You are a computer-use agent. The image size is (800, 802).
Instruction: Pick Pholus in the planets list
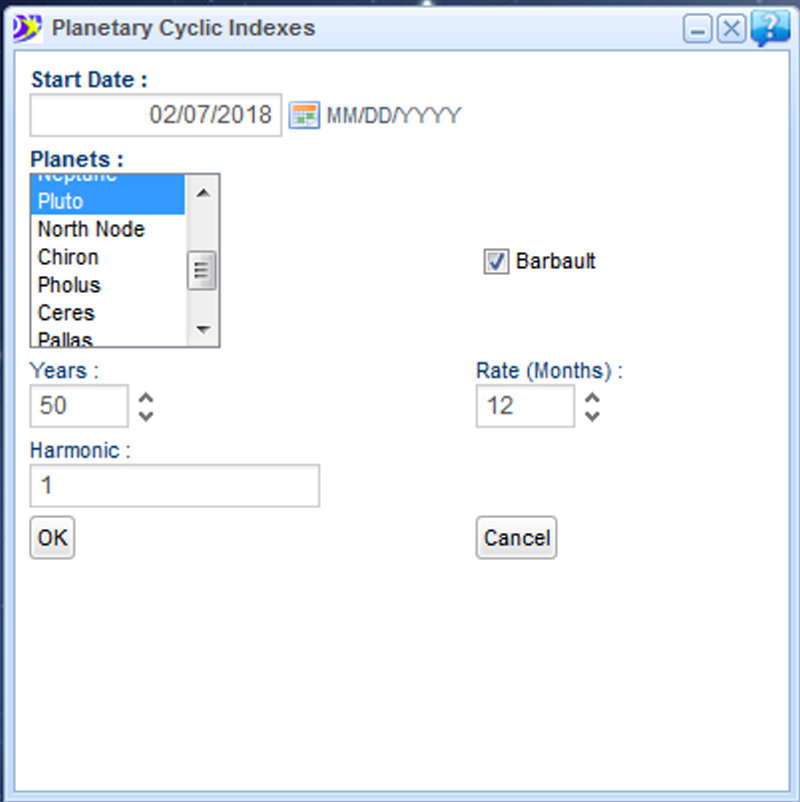107,285
